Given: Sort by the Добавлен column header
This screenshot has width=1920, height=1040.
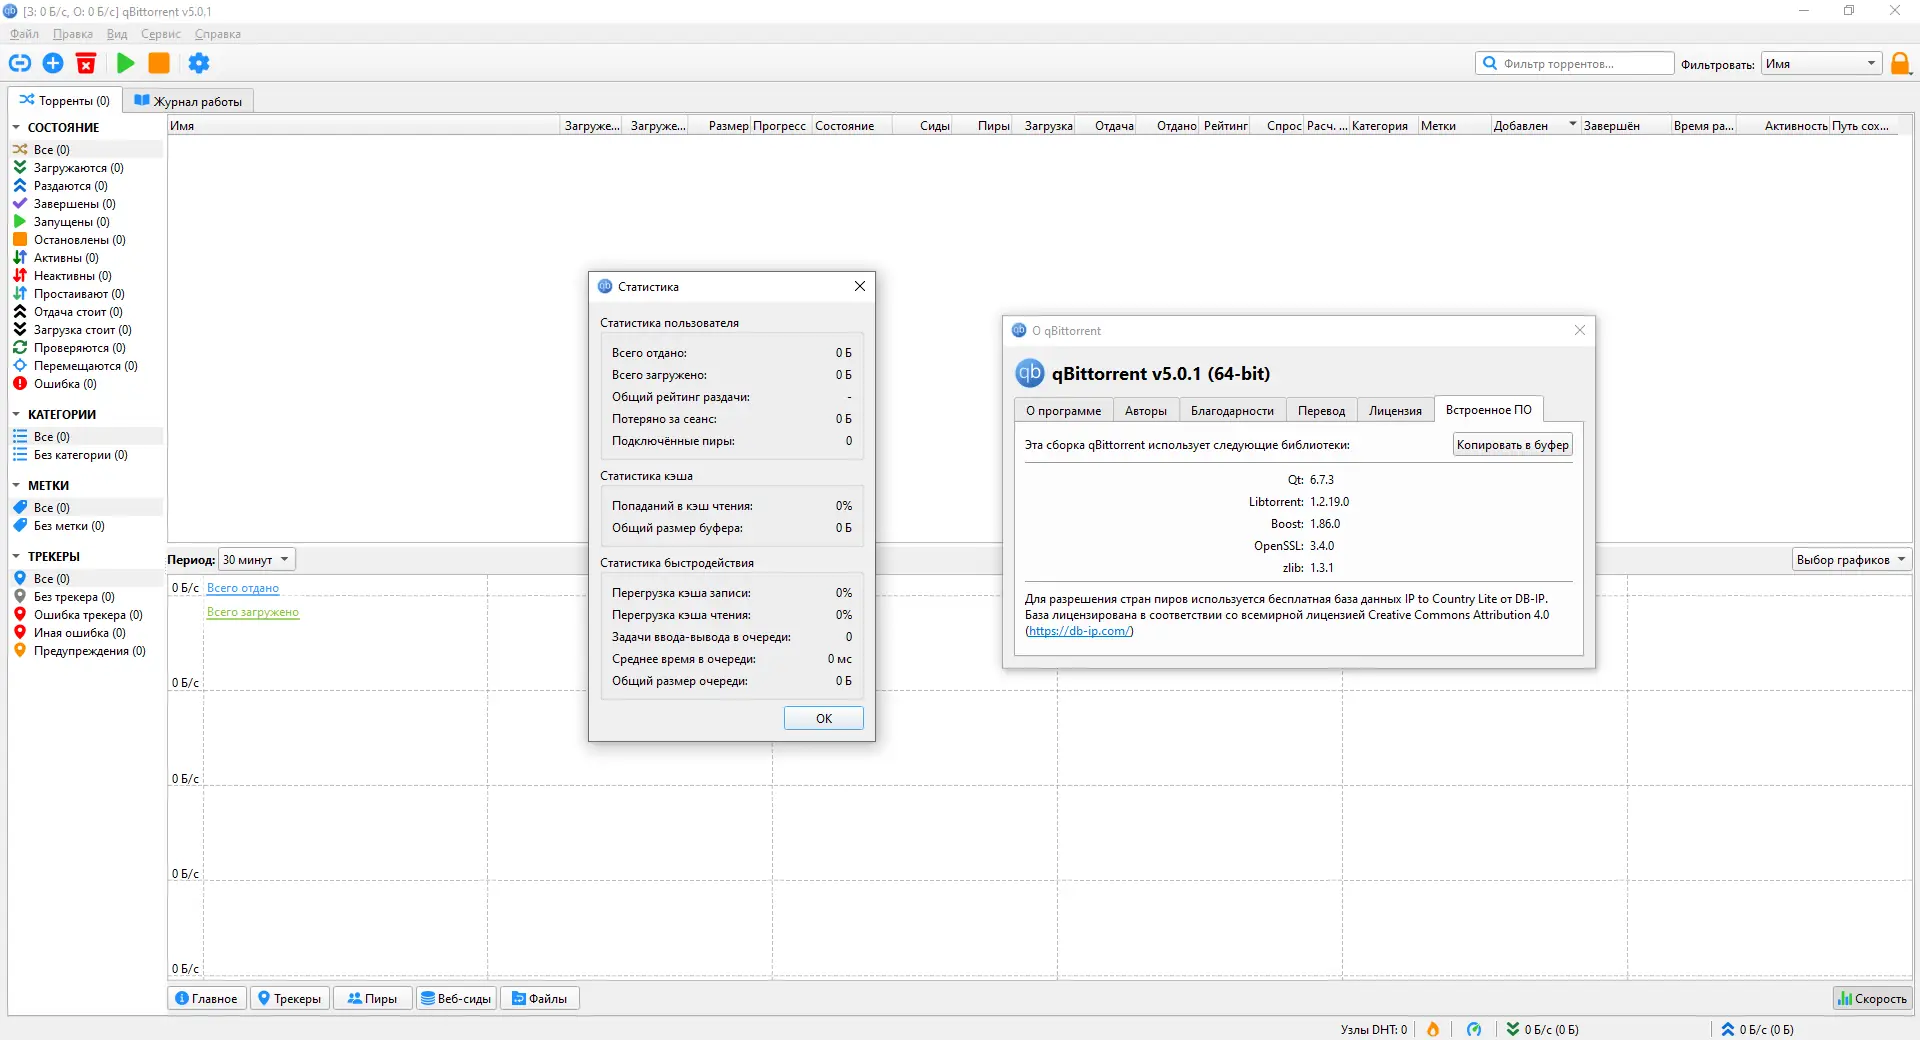Looking at the screenshot, I should 1534,126.
